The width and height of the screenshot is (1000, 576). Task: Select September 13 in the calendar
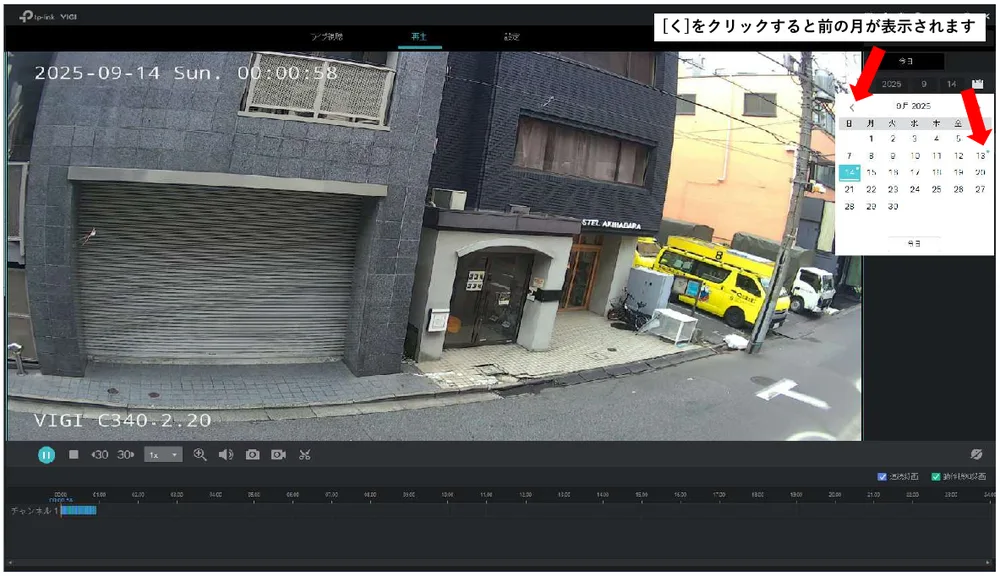[980, 156]
